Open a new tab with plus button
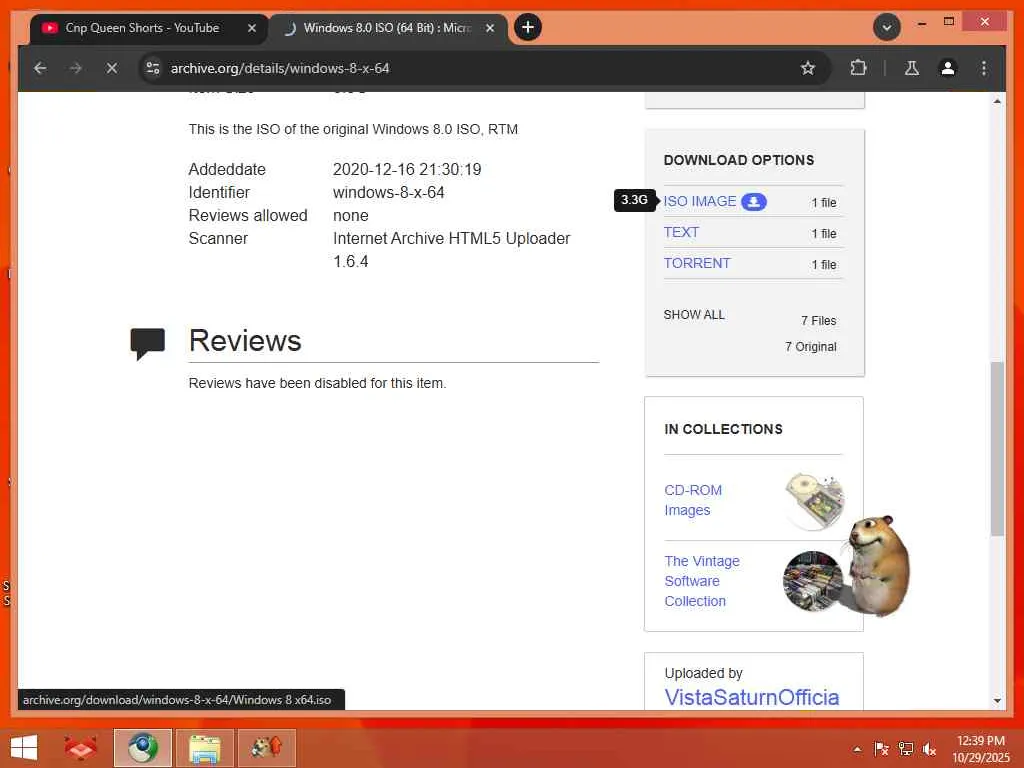Screen dimensions: 1024x768 pyautogui.click(x=528, y=27)
